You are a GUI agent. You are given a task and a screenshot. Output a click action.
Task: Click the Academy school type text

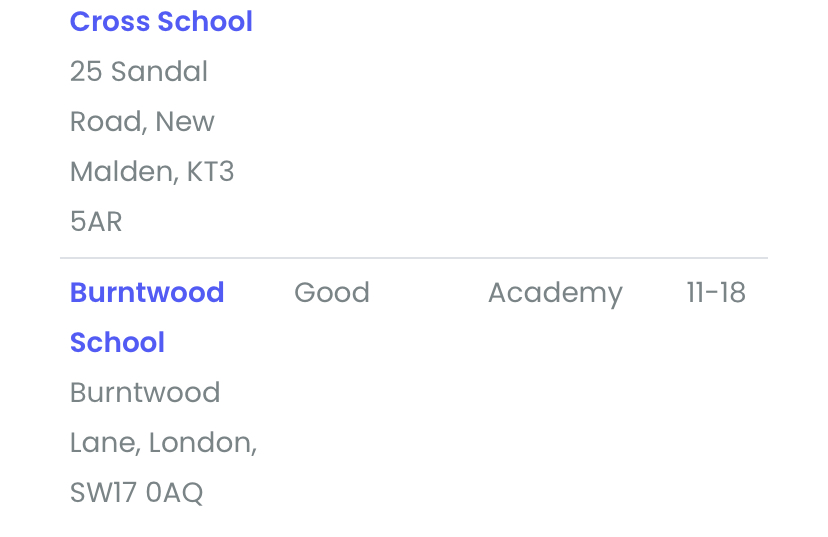(555, 293)
